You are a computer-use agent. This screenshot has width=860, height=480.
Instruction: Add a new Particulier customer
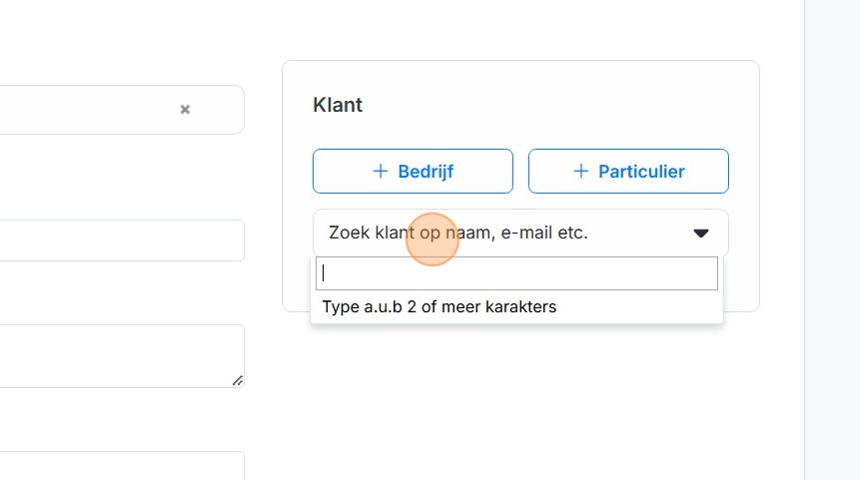[628, 171]
